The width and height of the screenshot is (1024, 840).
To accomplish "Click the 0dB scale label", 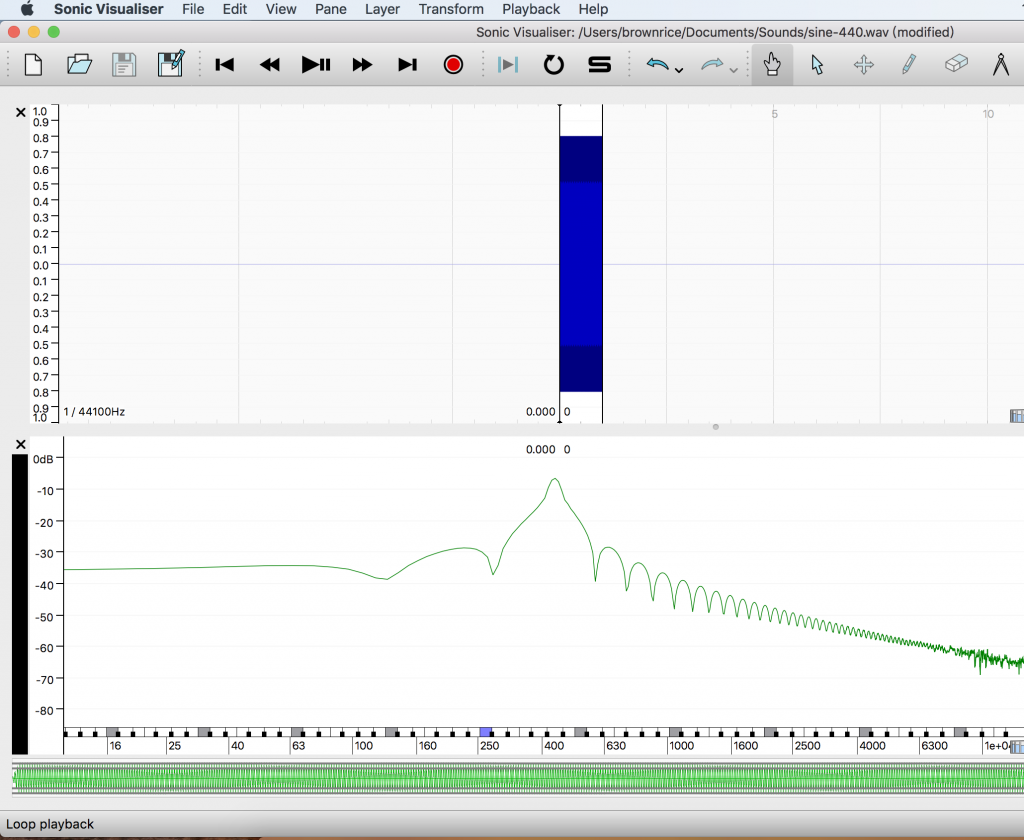I will point(43,459).
